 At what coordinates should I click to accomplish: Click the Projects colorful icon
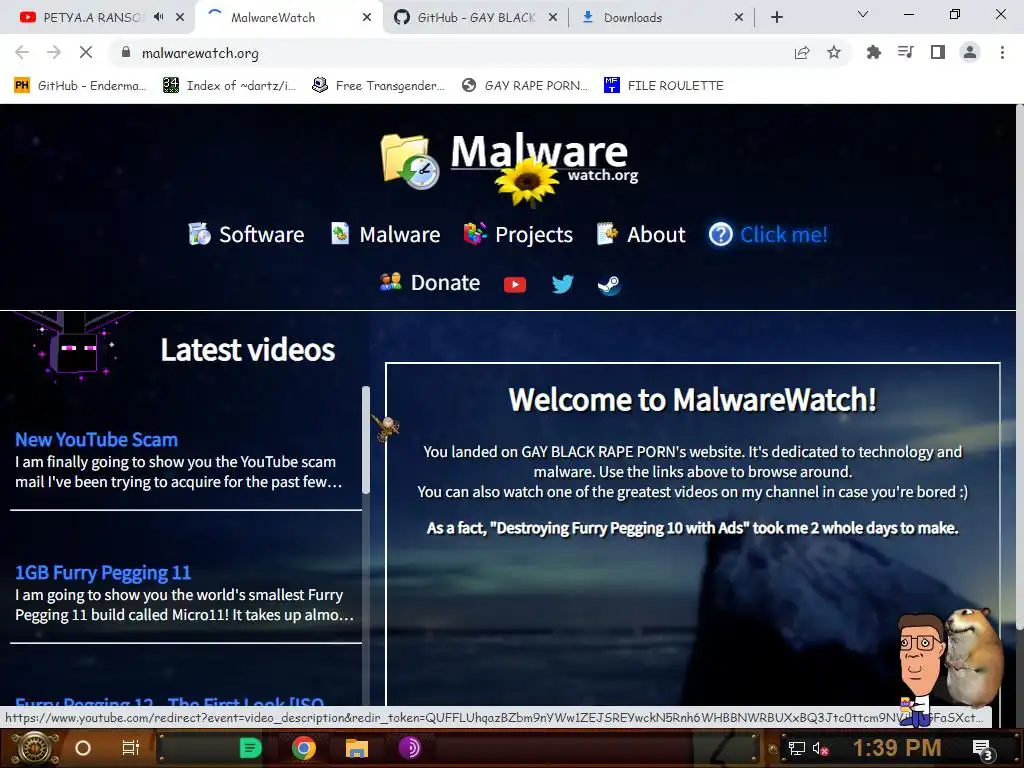475,233
